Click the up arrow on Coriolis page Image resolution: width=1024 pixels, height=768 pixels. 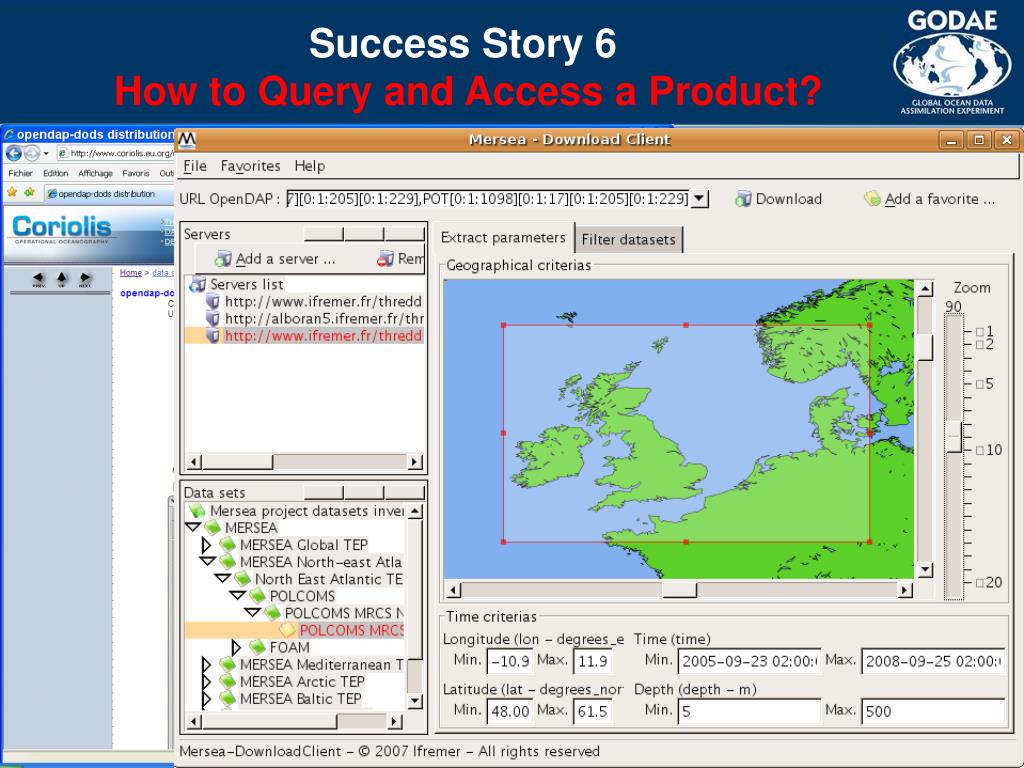[x=61, y=280]
